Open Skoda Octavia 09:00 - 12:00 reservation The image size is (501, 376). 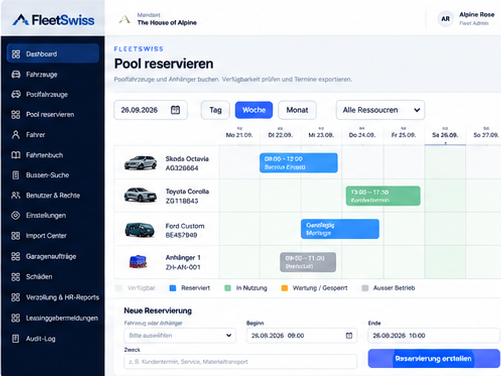(299, 163)
